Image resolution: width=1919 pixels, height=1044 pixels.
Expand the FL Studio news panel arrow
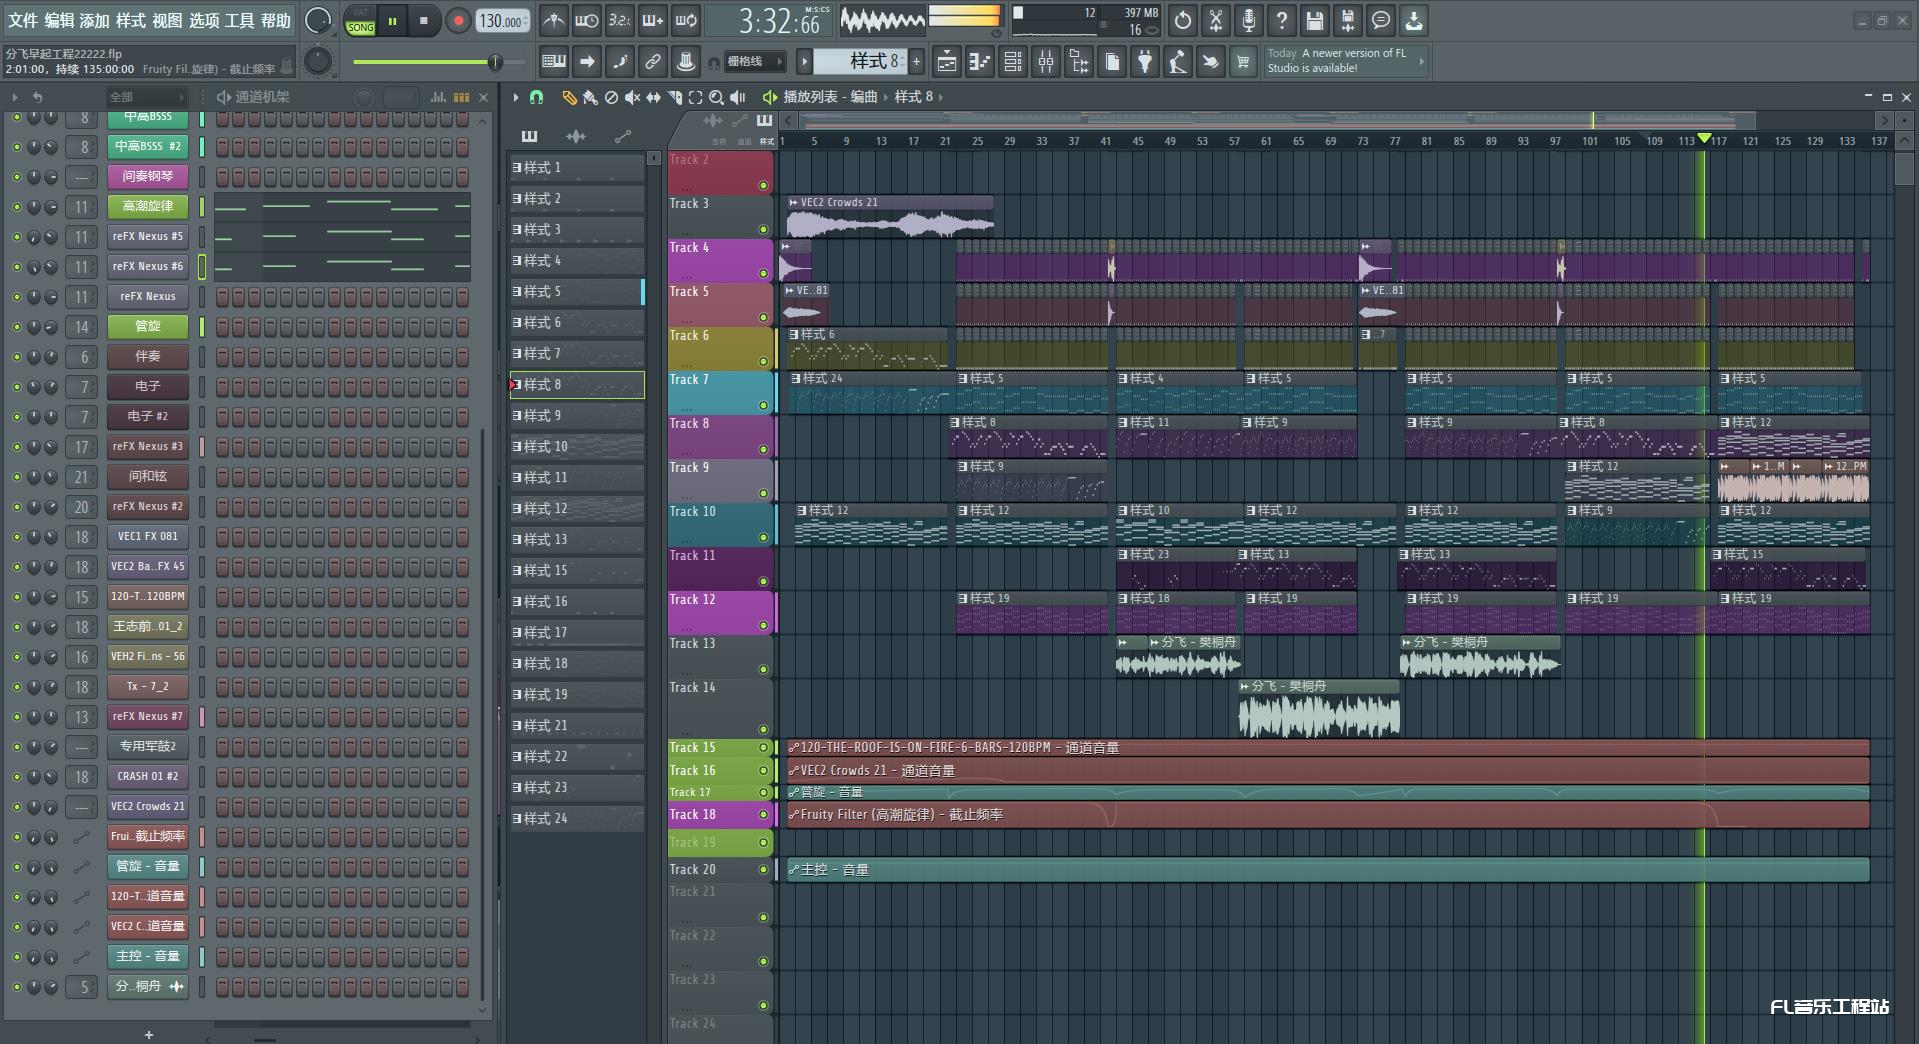point(1421,62)
